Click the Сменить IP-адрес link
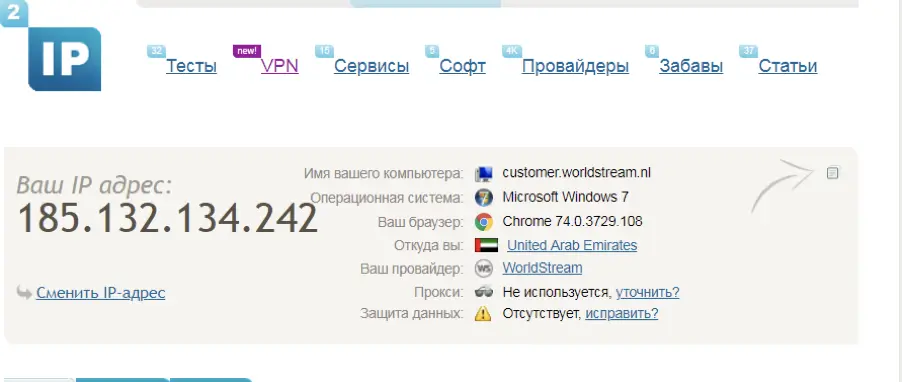 coord(101,293)
